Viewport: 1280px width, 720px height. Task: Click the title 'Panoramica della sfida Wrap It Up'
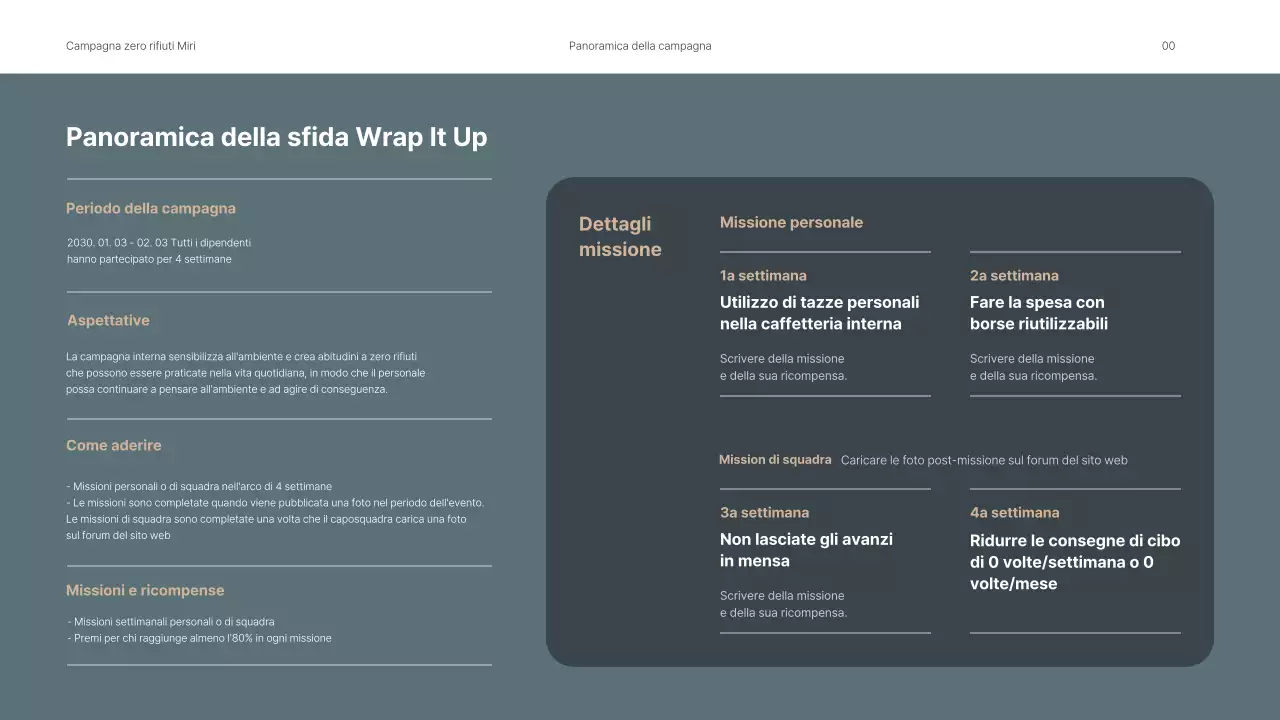(x=276, y=137)
